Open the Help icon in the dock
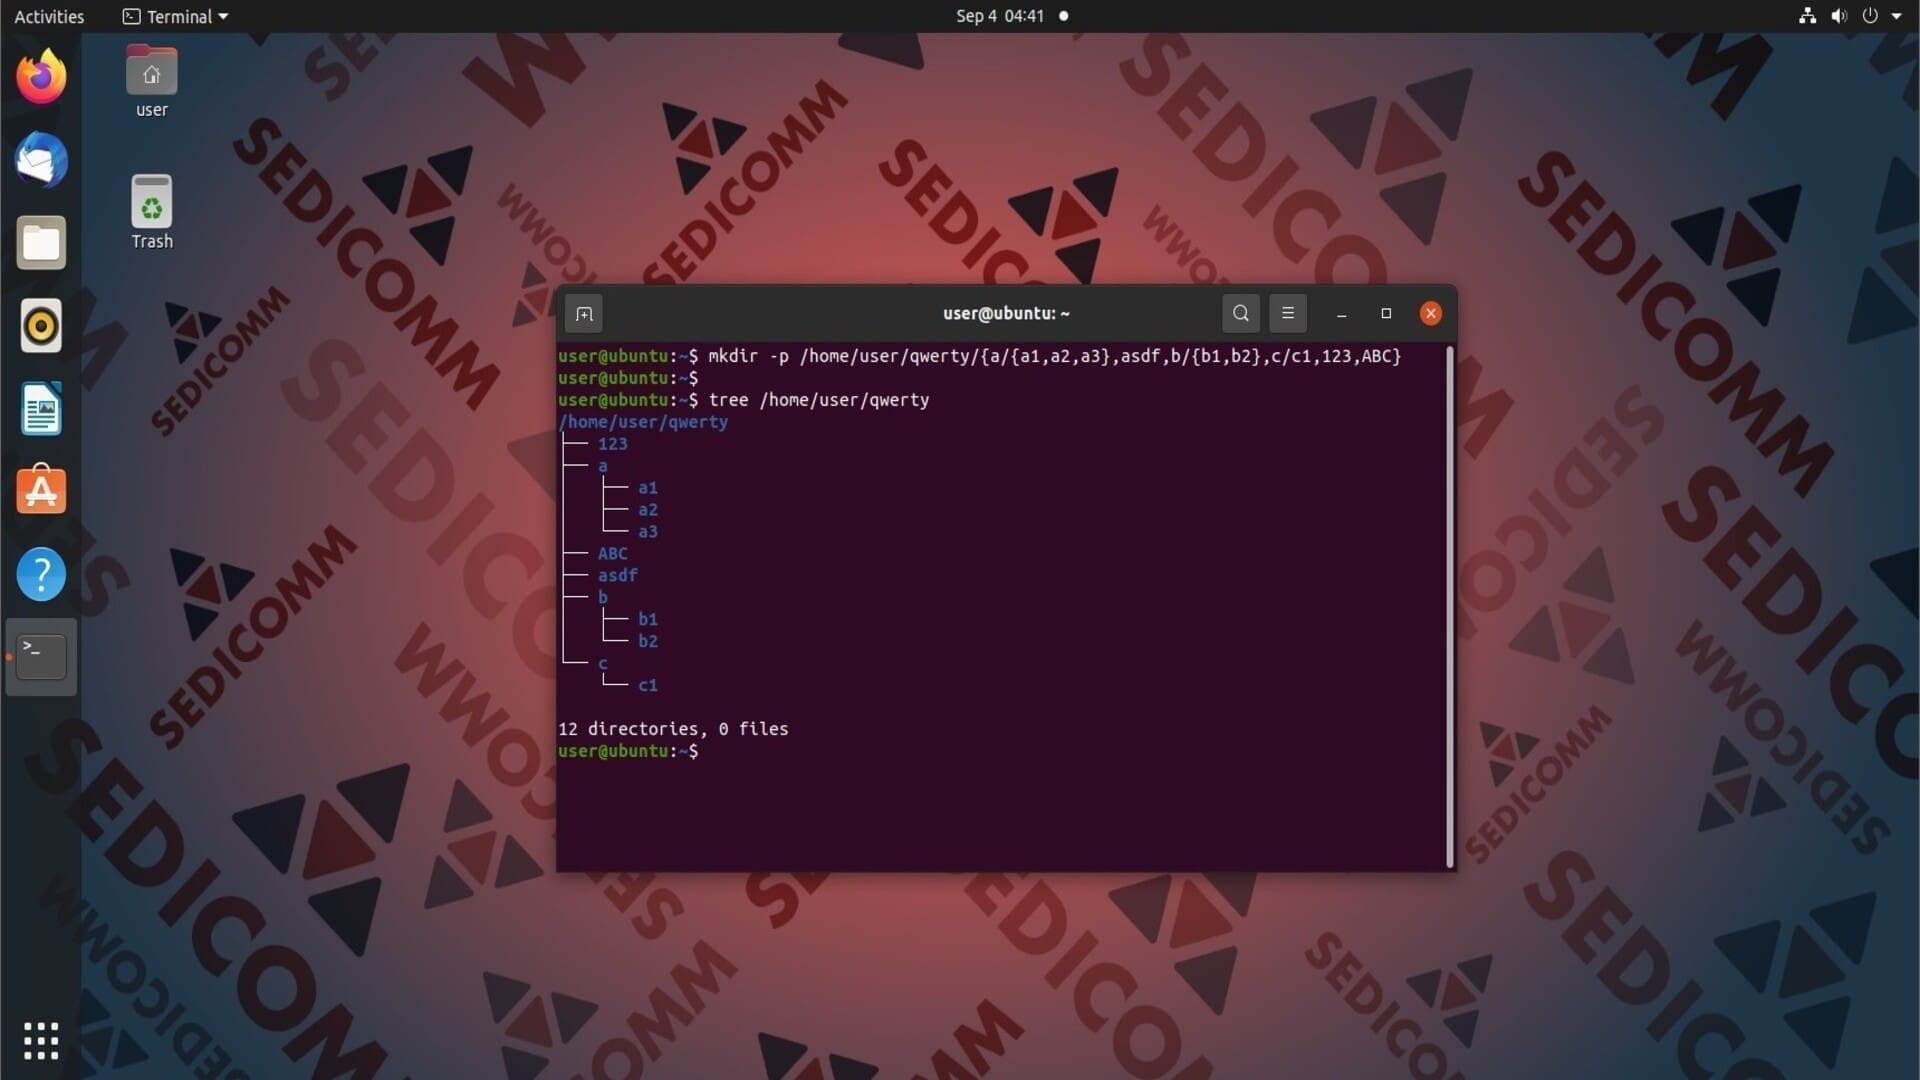Screen dimensions: 1920x1080 tap(41, 574)
